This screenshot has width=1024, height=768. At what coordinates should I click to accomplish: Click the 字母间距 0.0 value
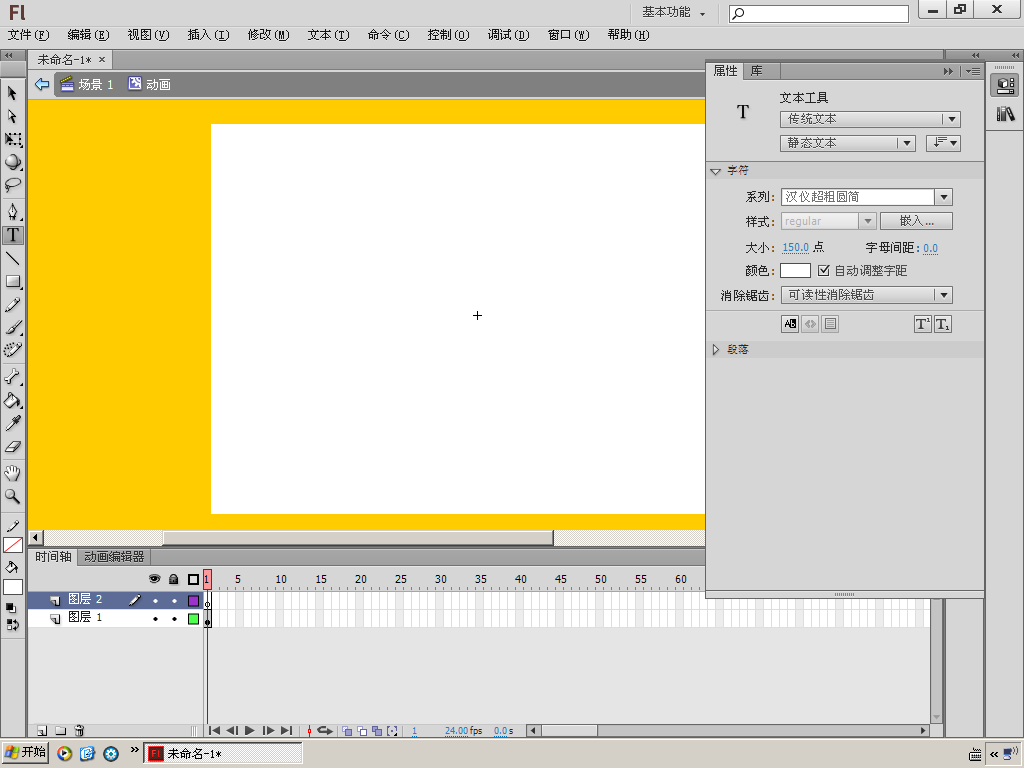point(931,249)
